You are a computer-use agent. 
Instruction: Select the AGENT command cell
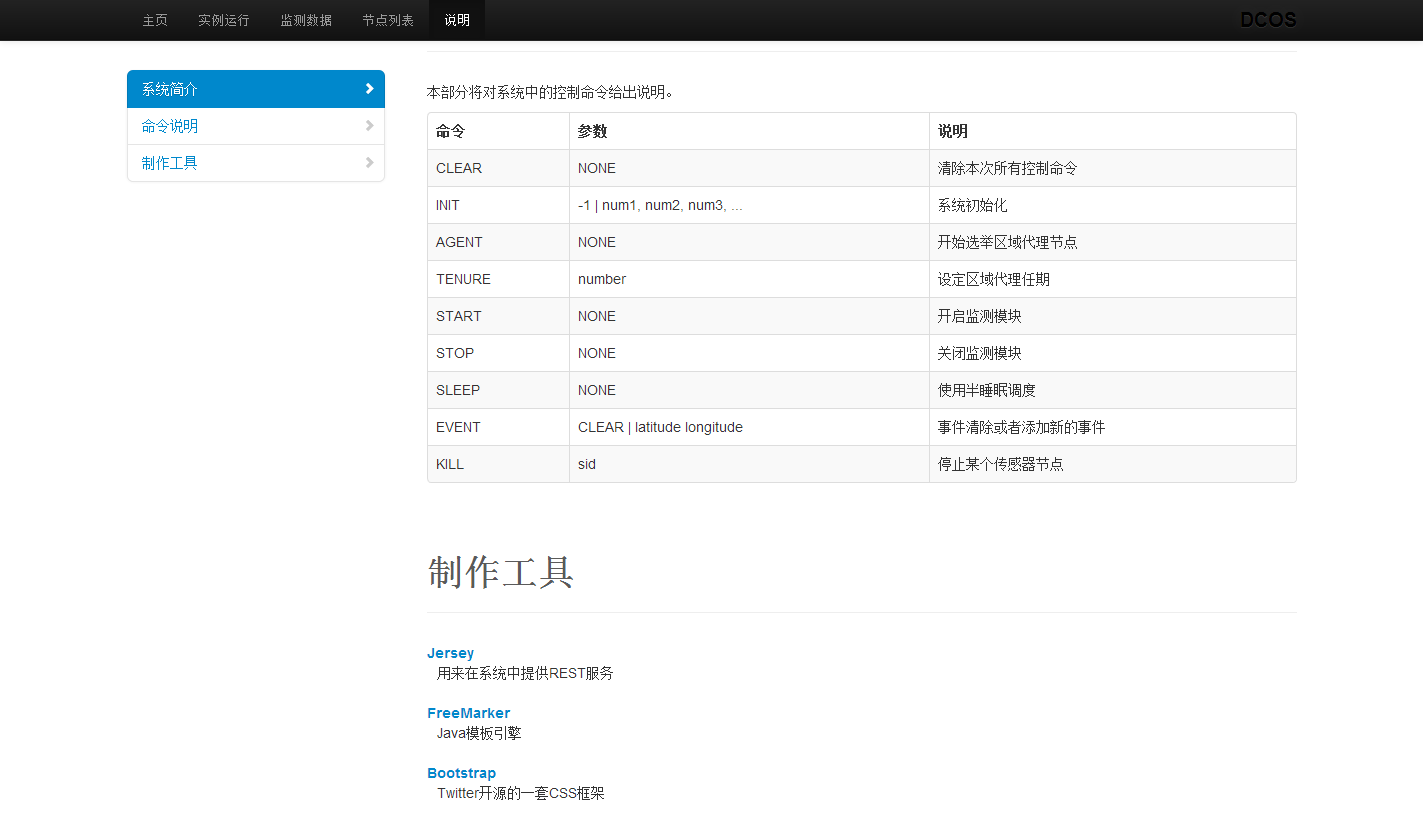point(498,242)
